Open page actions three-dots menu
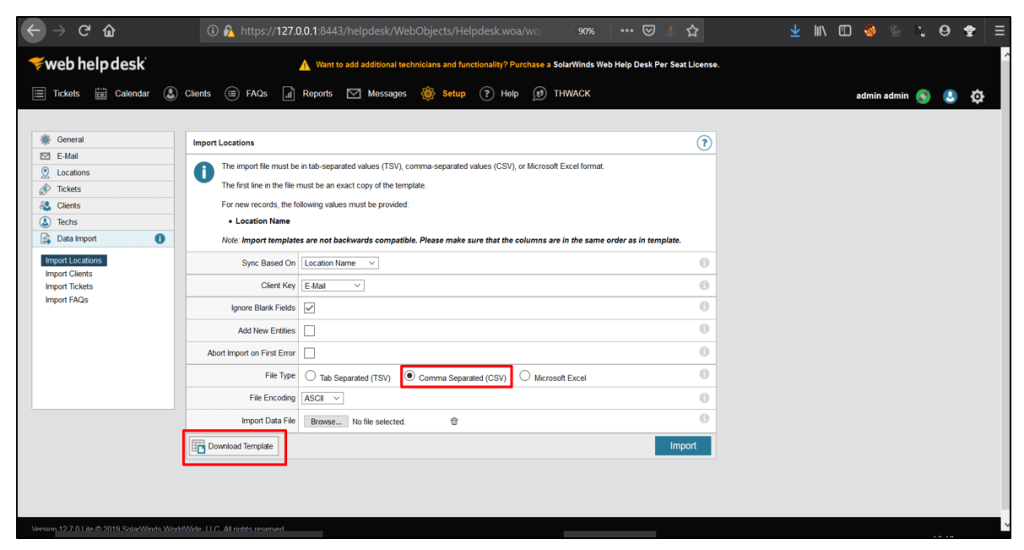Viewport: 1024px width, 550px height. pos(626,31)
